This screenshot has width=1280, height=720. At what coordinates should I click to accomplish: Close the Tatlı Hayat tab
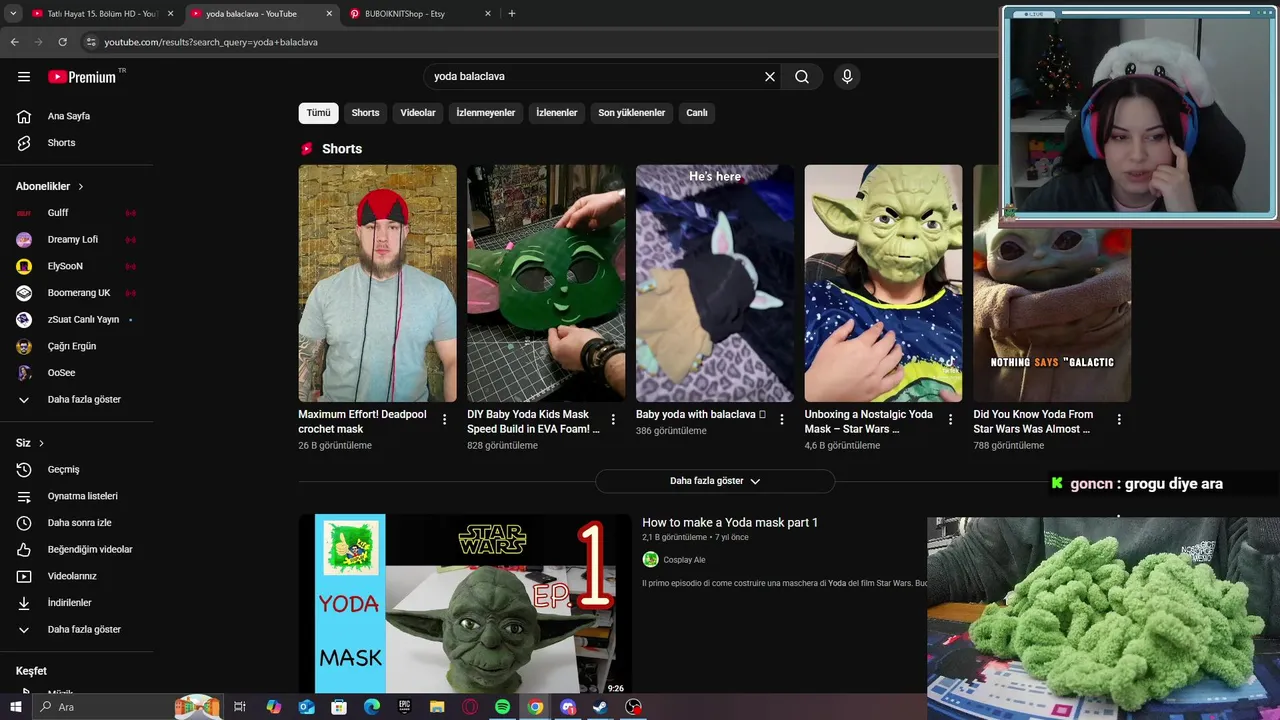pyautogui.click(x=171, y=14)
